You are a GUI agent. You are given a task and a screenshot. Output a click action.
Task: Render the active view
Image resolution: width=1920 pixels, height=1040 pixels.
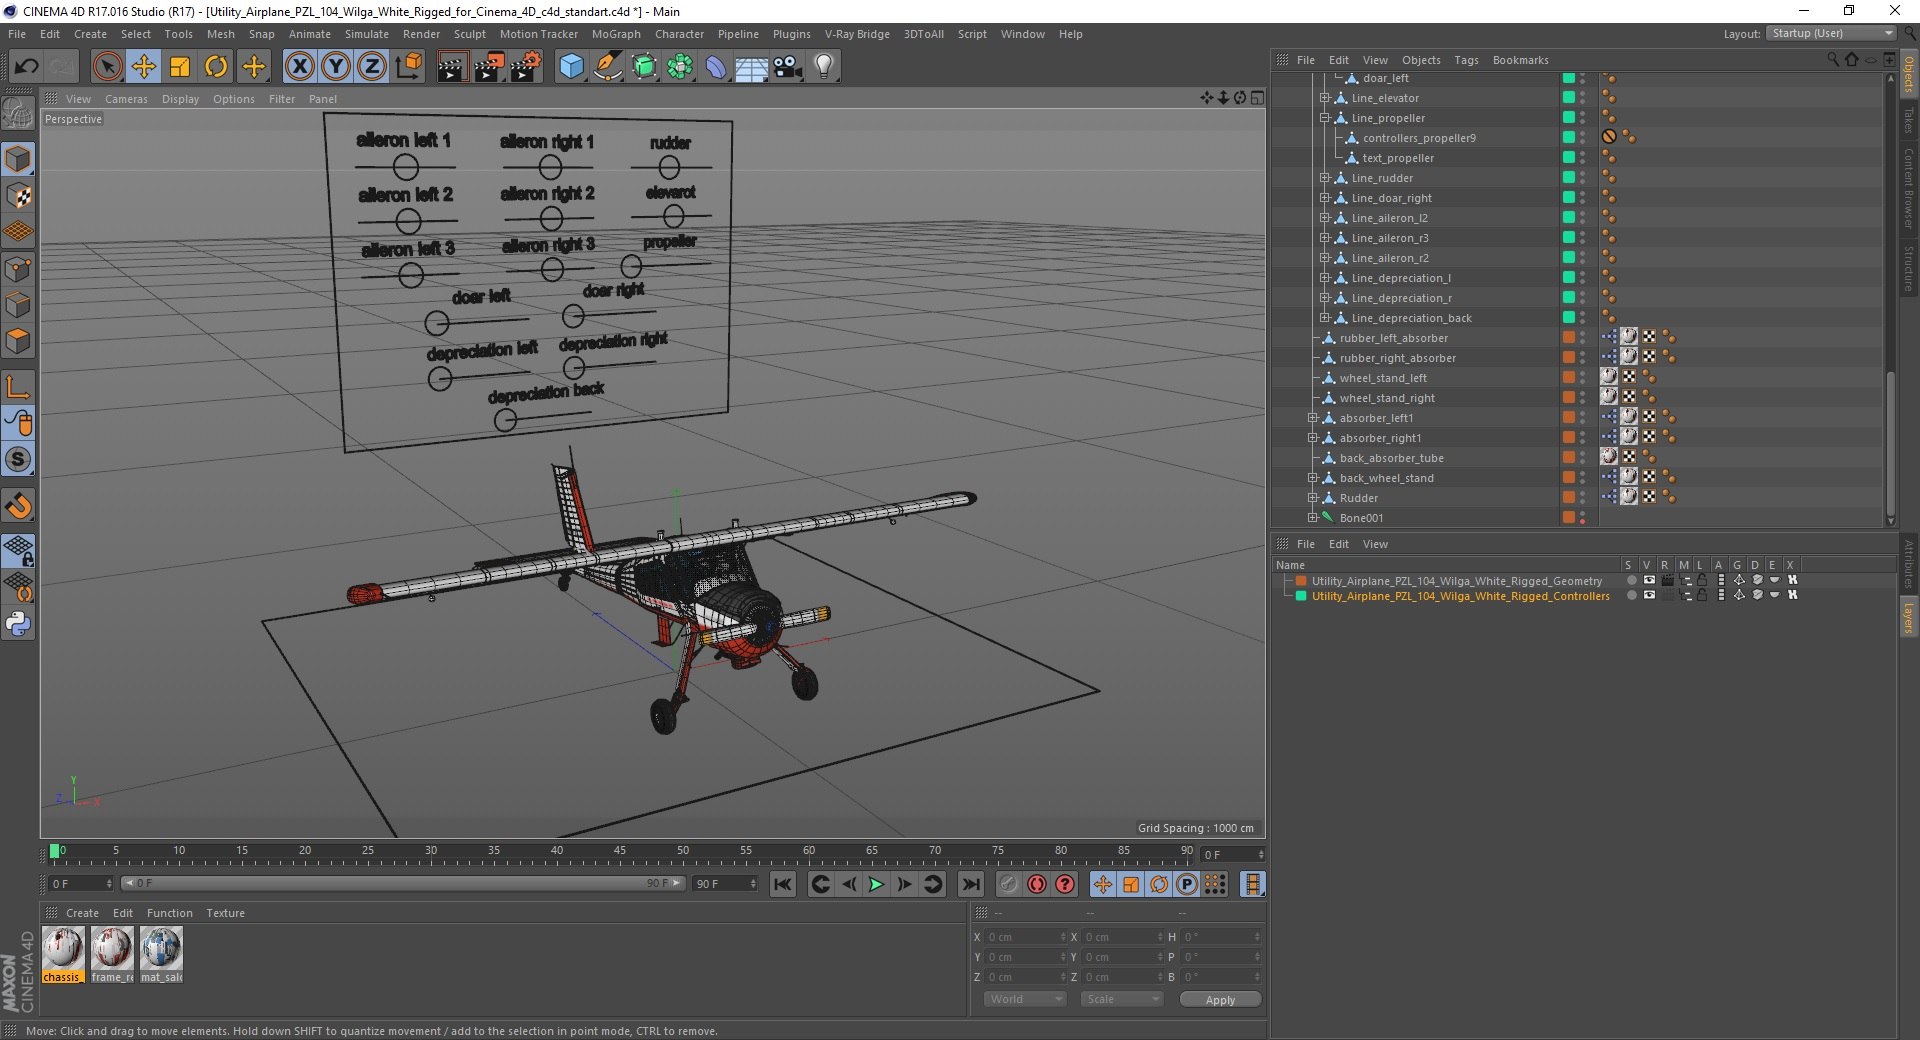click(x=452, y=67)
